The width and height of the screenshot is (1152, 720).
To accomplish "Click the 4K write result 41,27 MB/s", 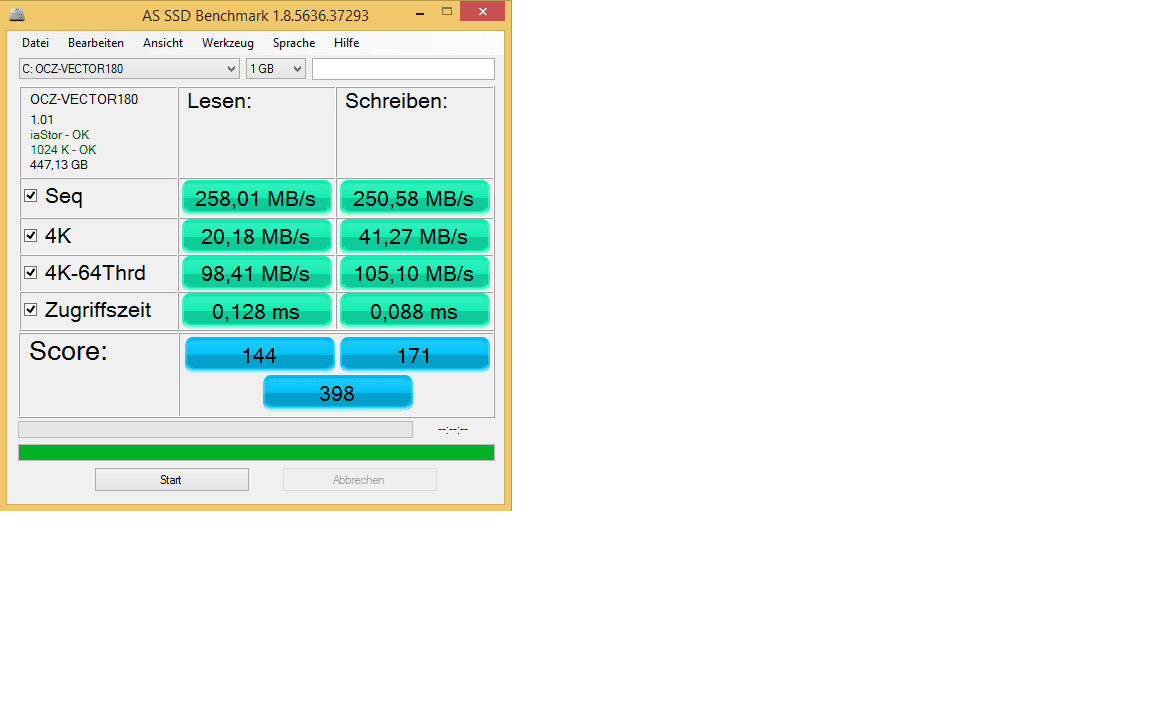I will click(414, 237).
